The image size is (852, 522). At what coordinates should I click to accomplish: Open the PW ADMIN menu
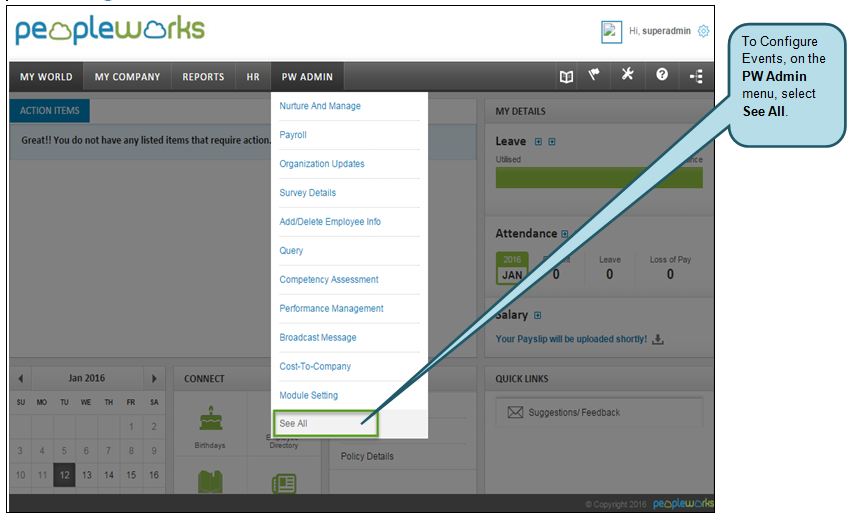pos(307,77)
